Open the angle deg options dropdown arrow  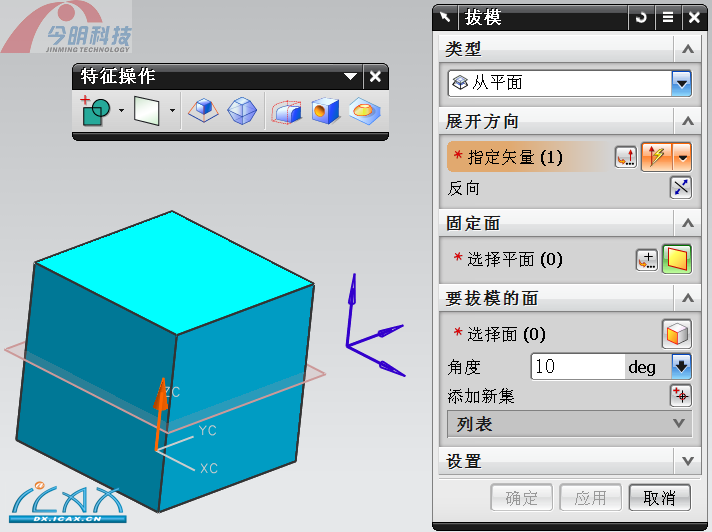(x=682, y=366)
